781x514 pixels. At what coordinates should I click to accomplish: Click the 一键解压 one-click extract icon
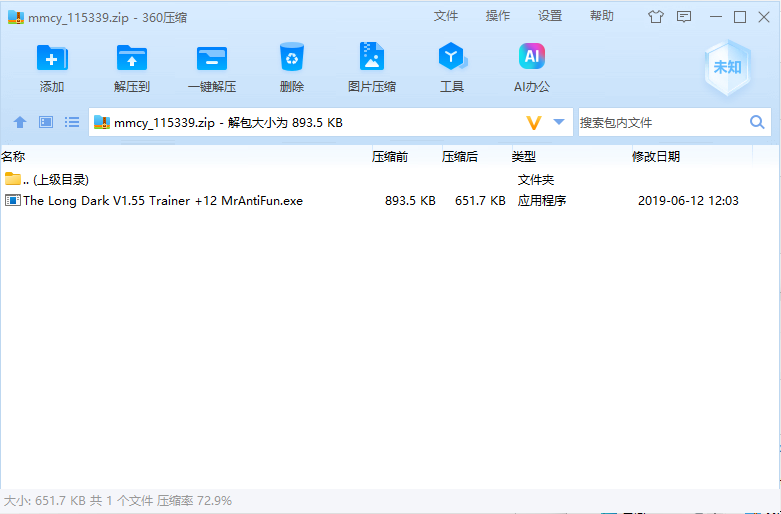[212, 58]
